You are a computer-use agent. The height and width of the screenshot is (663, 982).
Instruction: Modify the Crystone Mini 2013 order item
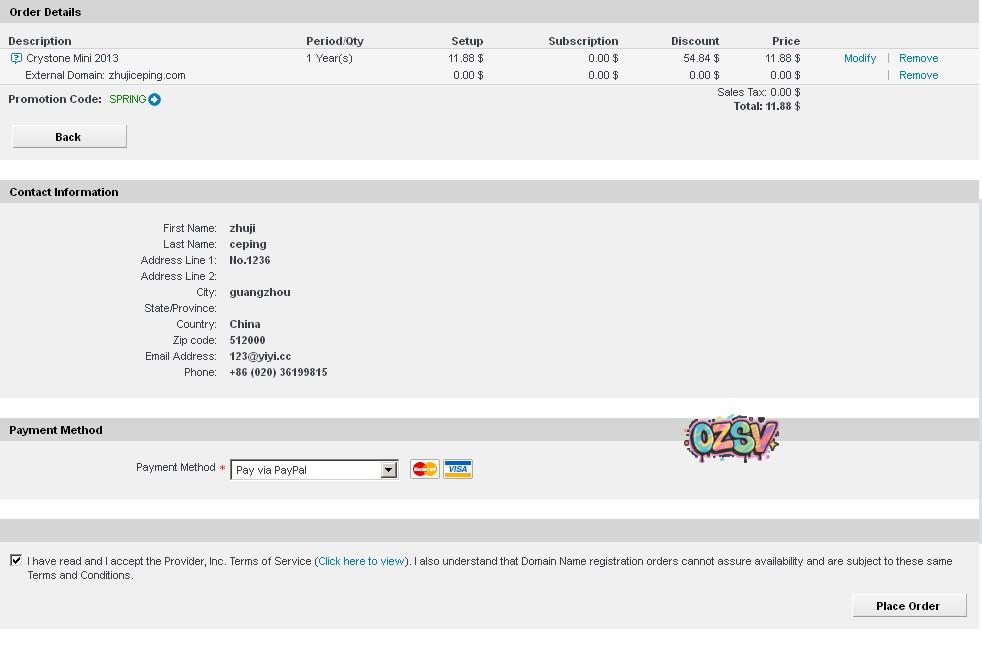(859, 58)
